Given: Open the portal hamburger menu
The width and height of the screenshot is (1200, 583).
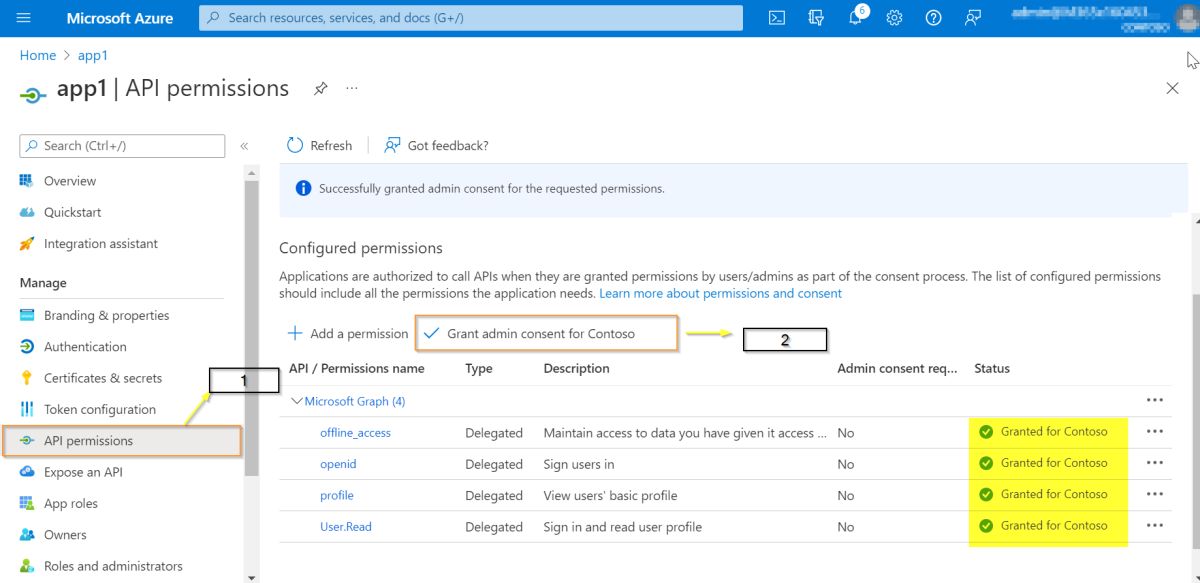Looking at the screenshot, I should 24,18.
